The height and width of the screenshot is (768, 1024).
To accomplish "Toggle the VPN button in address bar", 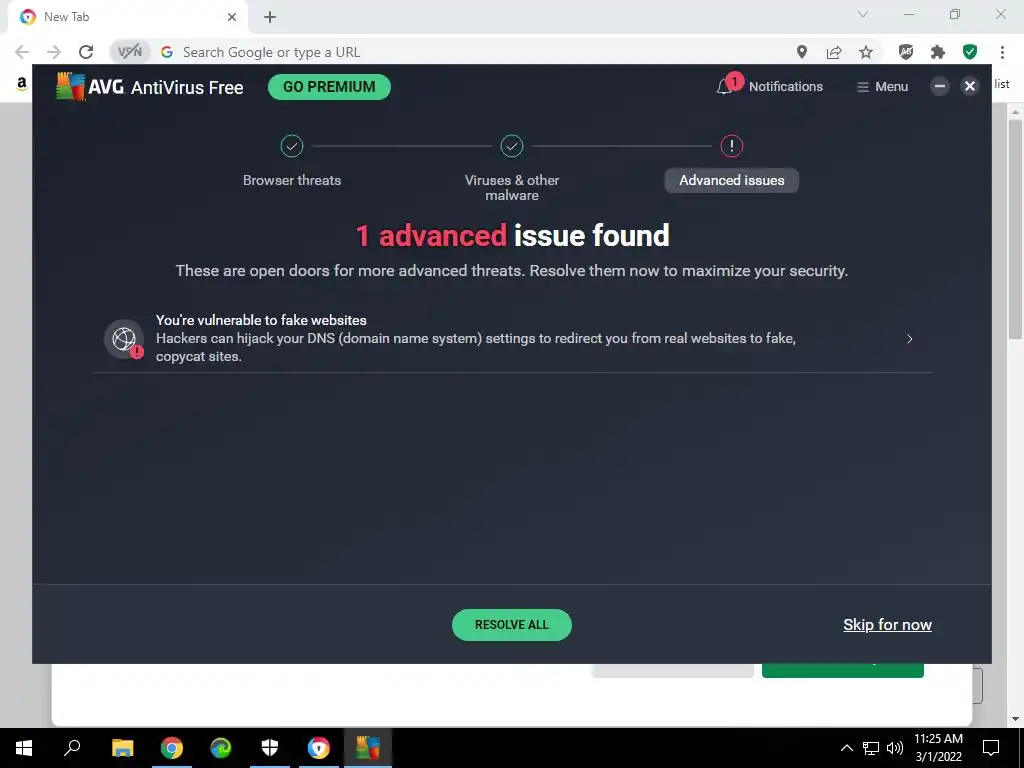I will click(129, 52).
